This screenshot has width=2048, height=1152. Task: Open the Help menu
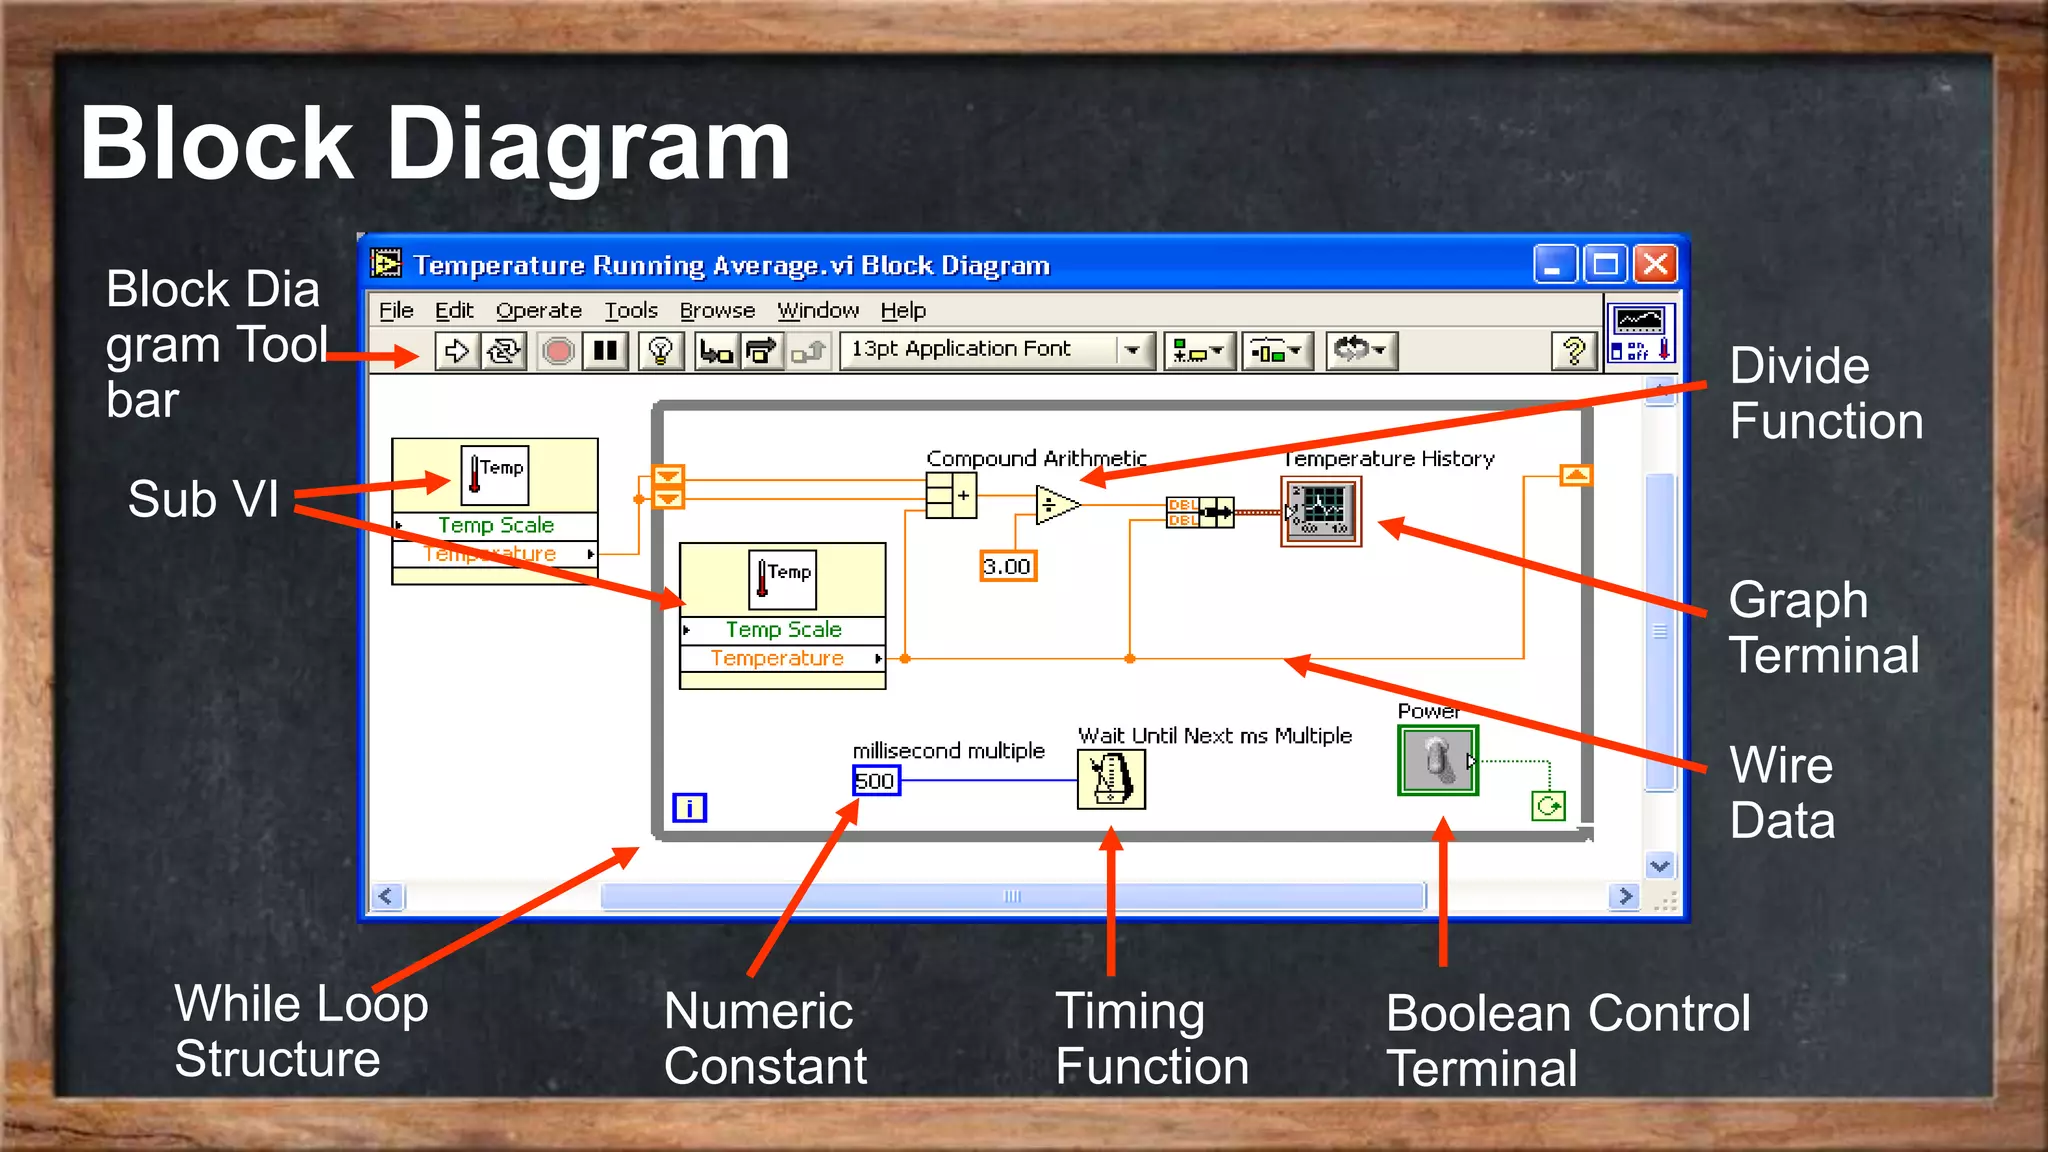(x=903, y=310)
